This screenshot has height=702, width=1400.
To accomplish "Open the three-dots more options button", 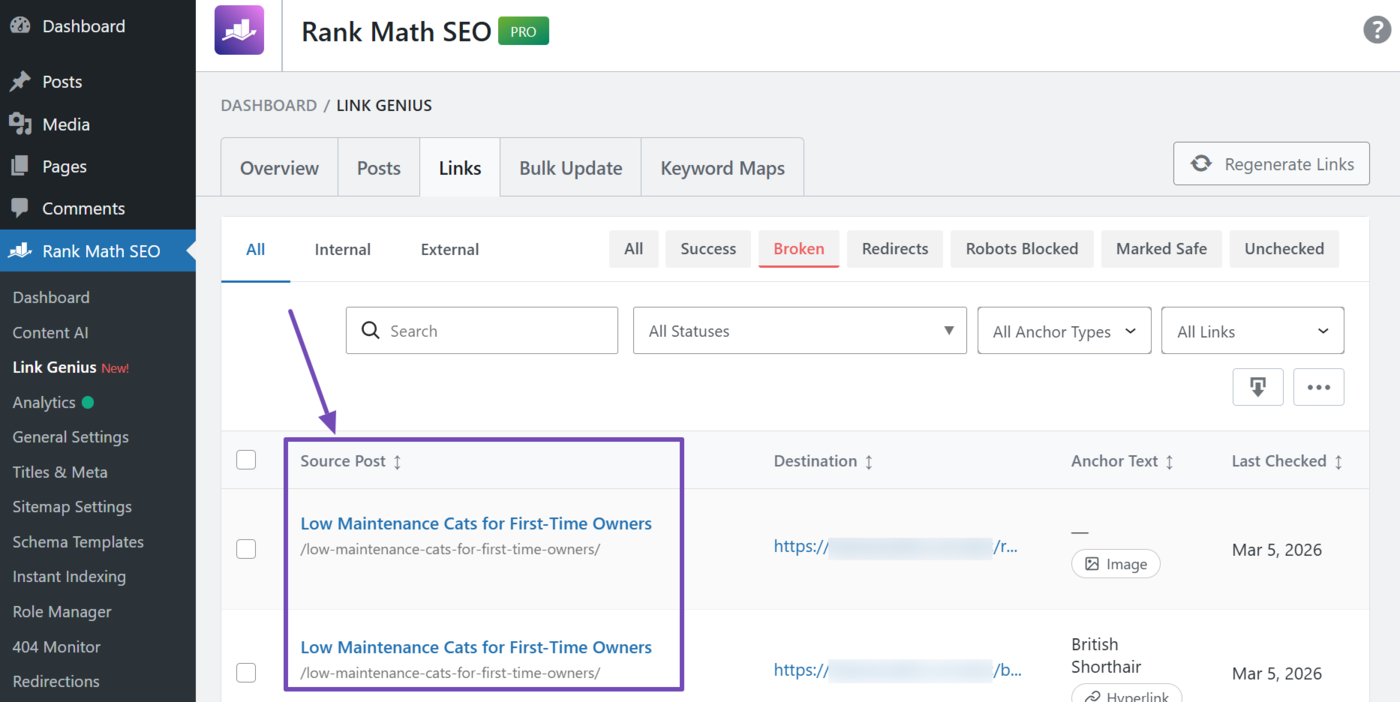I will tap(1319, 387).
